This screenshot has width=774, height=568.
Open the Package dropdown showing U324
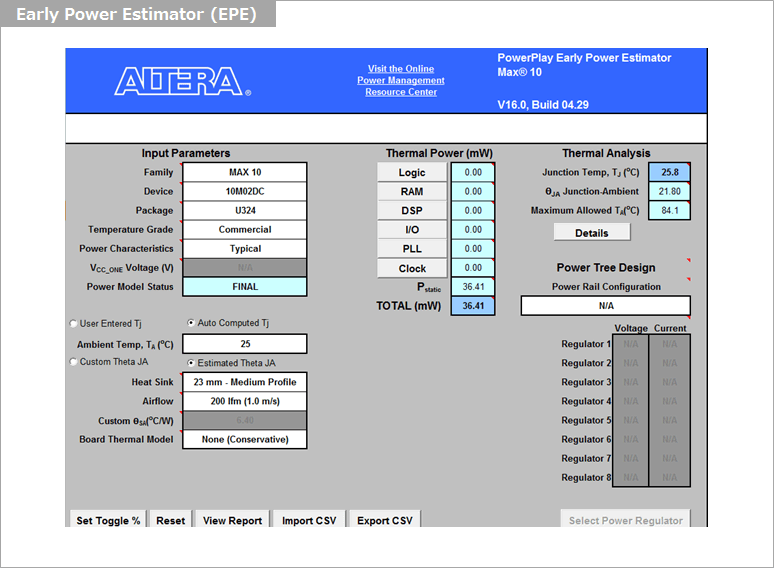[245, 210]
